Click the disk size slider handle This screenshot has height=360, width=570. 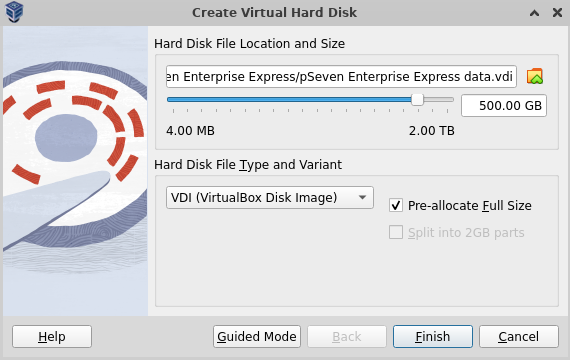point(417,99)
